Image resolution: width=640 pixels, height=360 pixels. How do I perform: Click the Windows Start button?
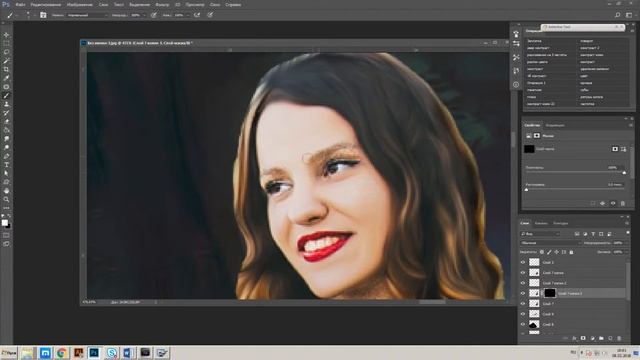click(9, 353)
